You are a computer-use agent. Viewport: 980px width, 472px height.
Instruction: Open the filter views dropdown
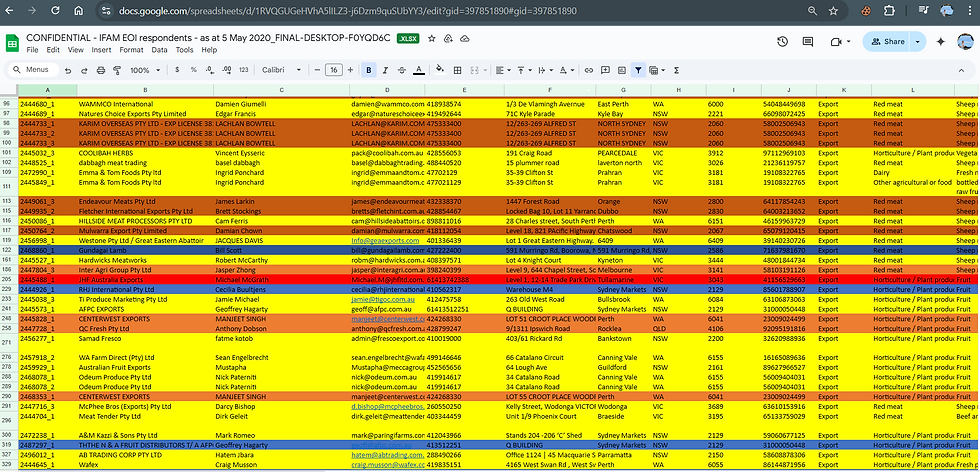(657, 70)
